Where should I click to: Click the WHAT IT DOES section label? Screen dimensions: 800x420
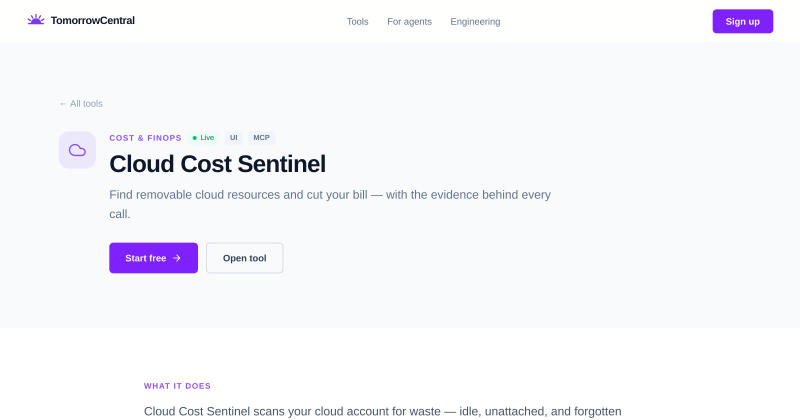click(x=177, y=386)
